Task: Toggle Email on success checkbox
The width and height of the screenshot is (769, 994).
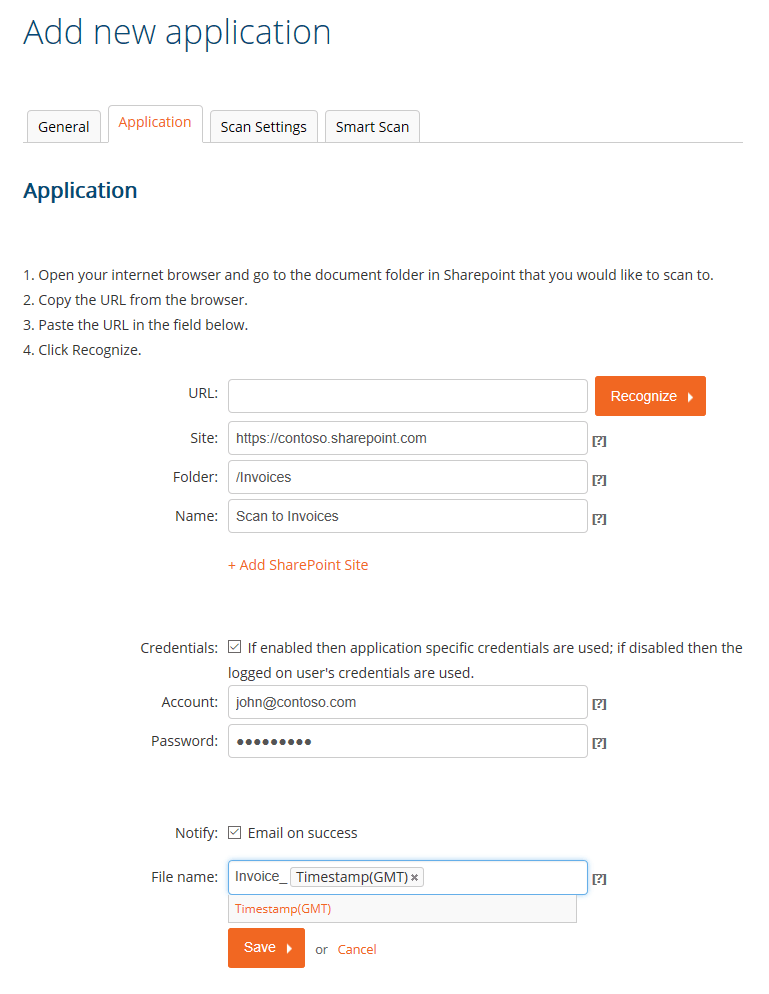Action: (x=235, y=832)
